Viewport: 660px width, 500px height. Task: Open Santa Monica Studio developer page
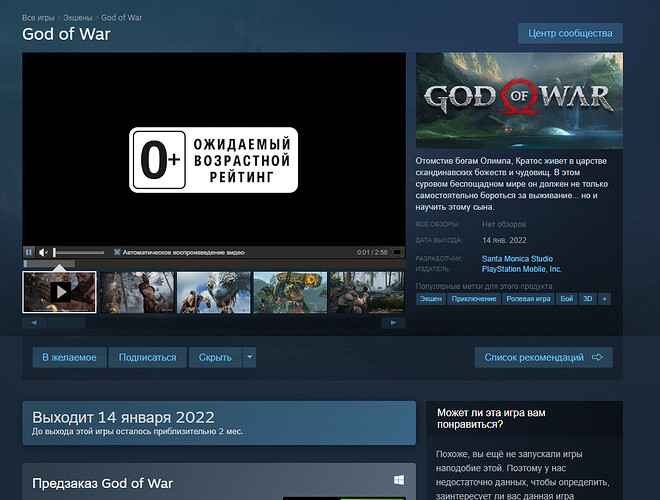(517, 259)
